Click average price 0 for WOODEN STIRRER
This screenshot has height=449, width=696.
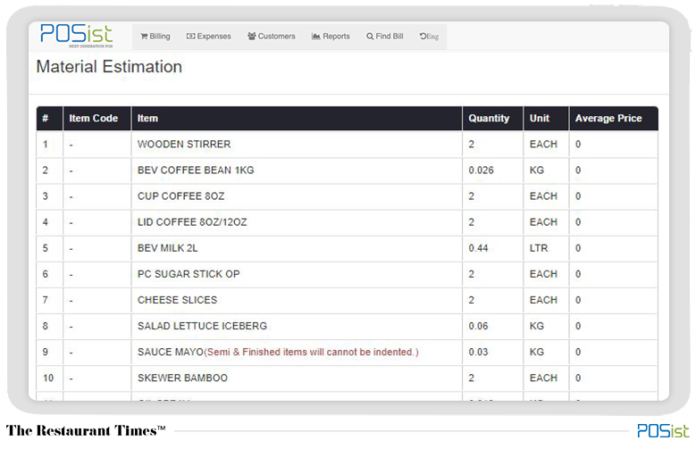pyautogui.click(x=578, y=144)
